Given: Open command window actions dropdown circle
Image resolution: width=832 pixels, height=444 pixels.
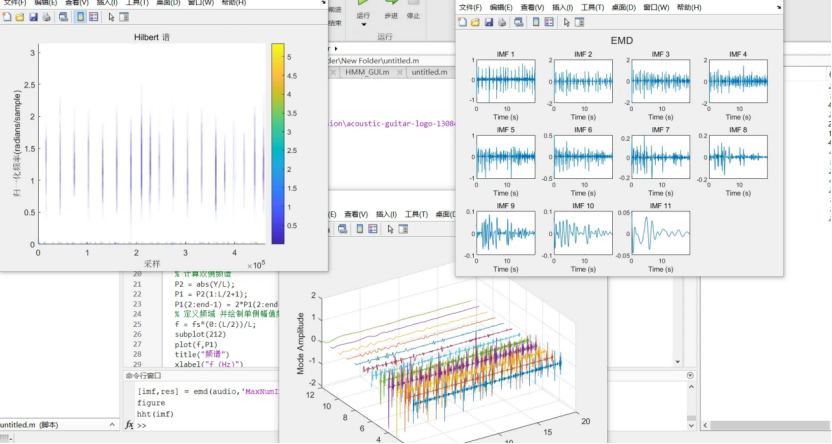Looking at the screenshot, I should pyautogui.click(x=690, y=376).
